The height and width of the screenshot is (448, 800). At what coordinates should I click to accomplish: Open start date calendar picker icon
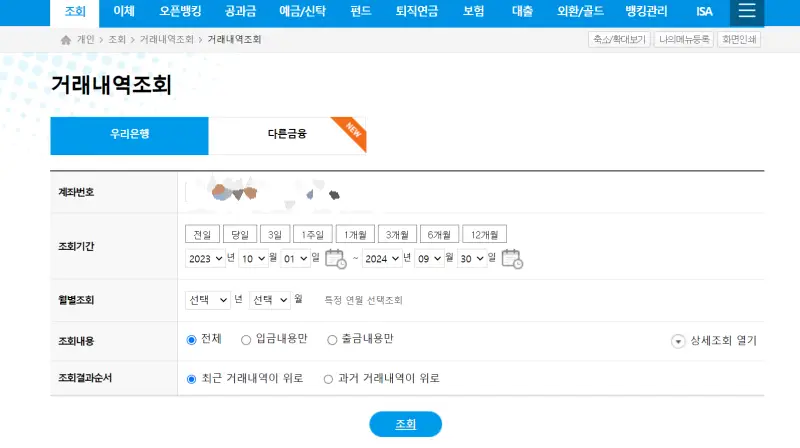click(336, 259)
